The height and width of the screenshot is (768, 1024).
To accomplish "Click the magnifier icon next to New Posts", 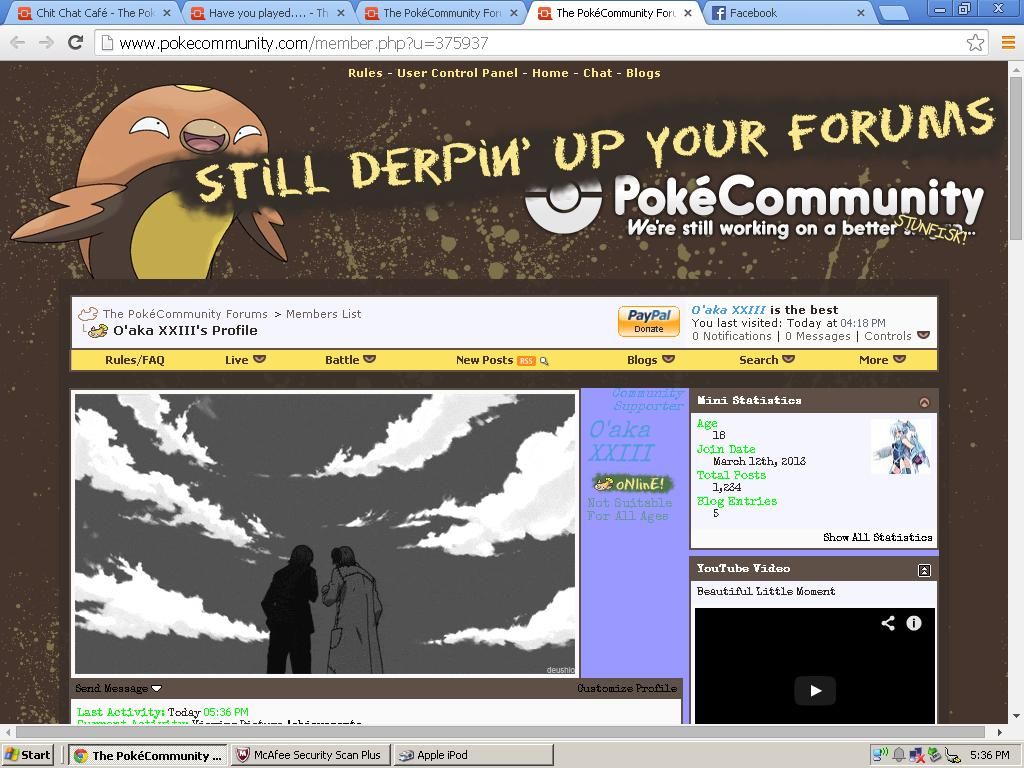I will [544, 360].
